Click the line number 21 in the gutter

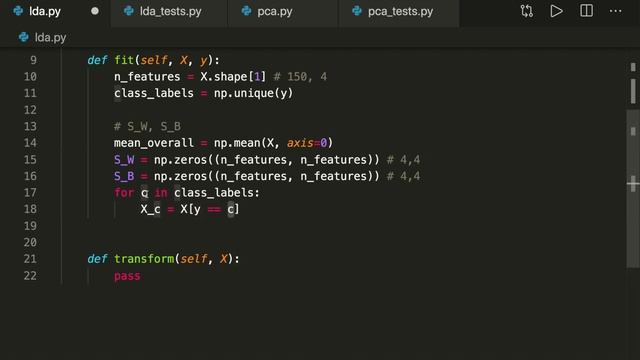(30, 259)
